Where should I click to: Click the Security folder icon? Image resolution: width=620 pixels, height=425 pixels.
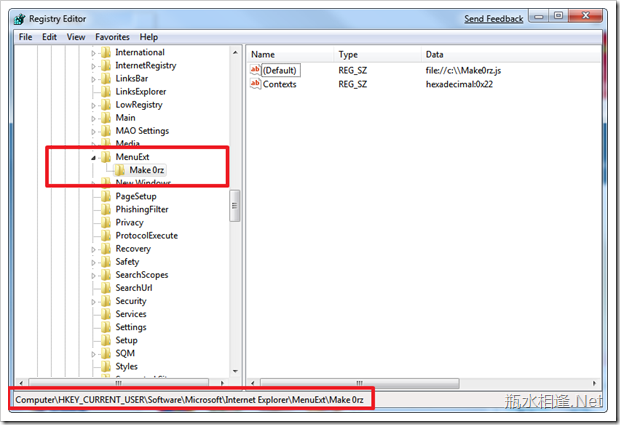point(106,301)
